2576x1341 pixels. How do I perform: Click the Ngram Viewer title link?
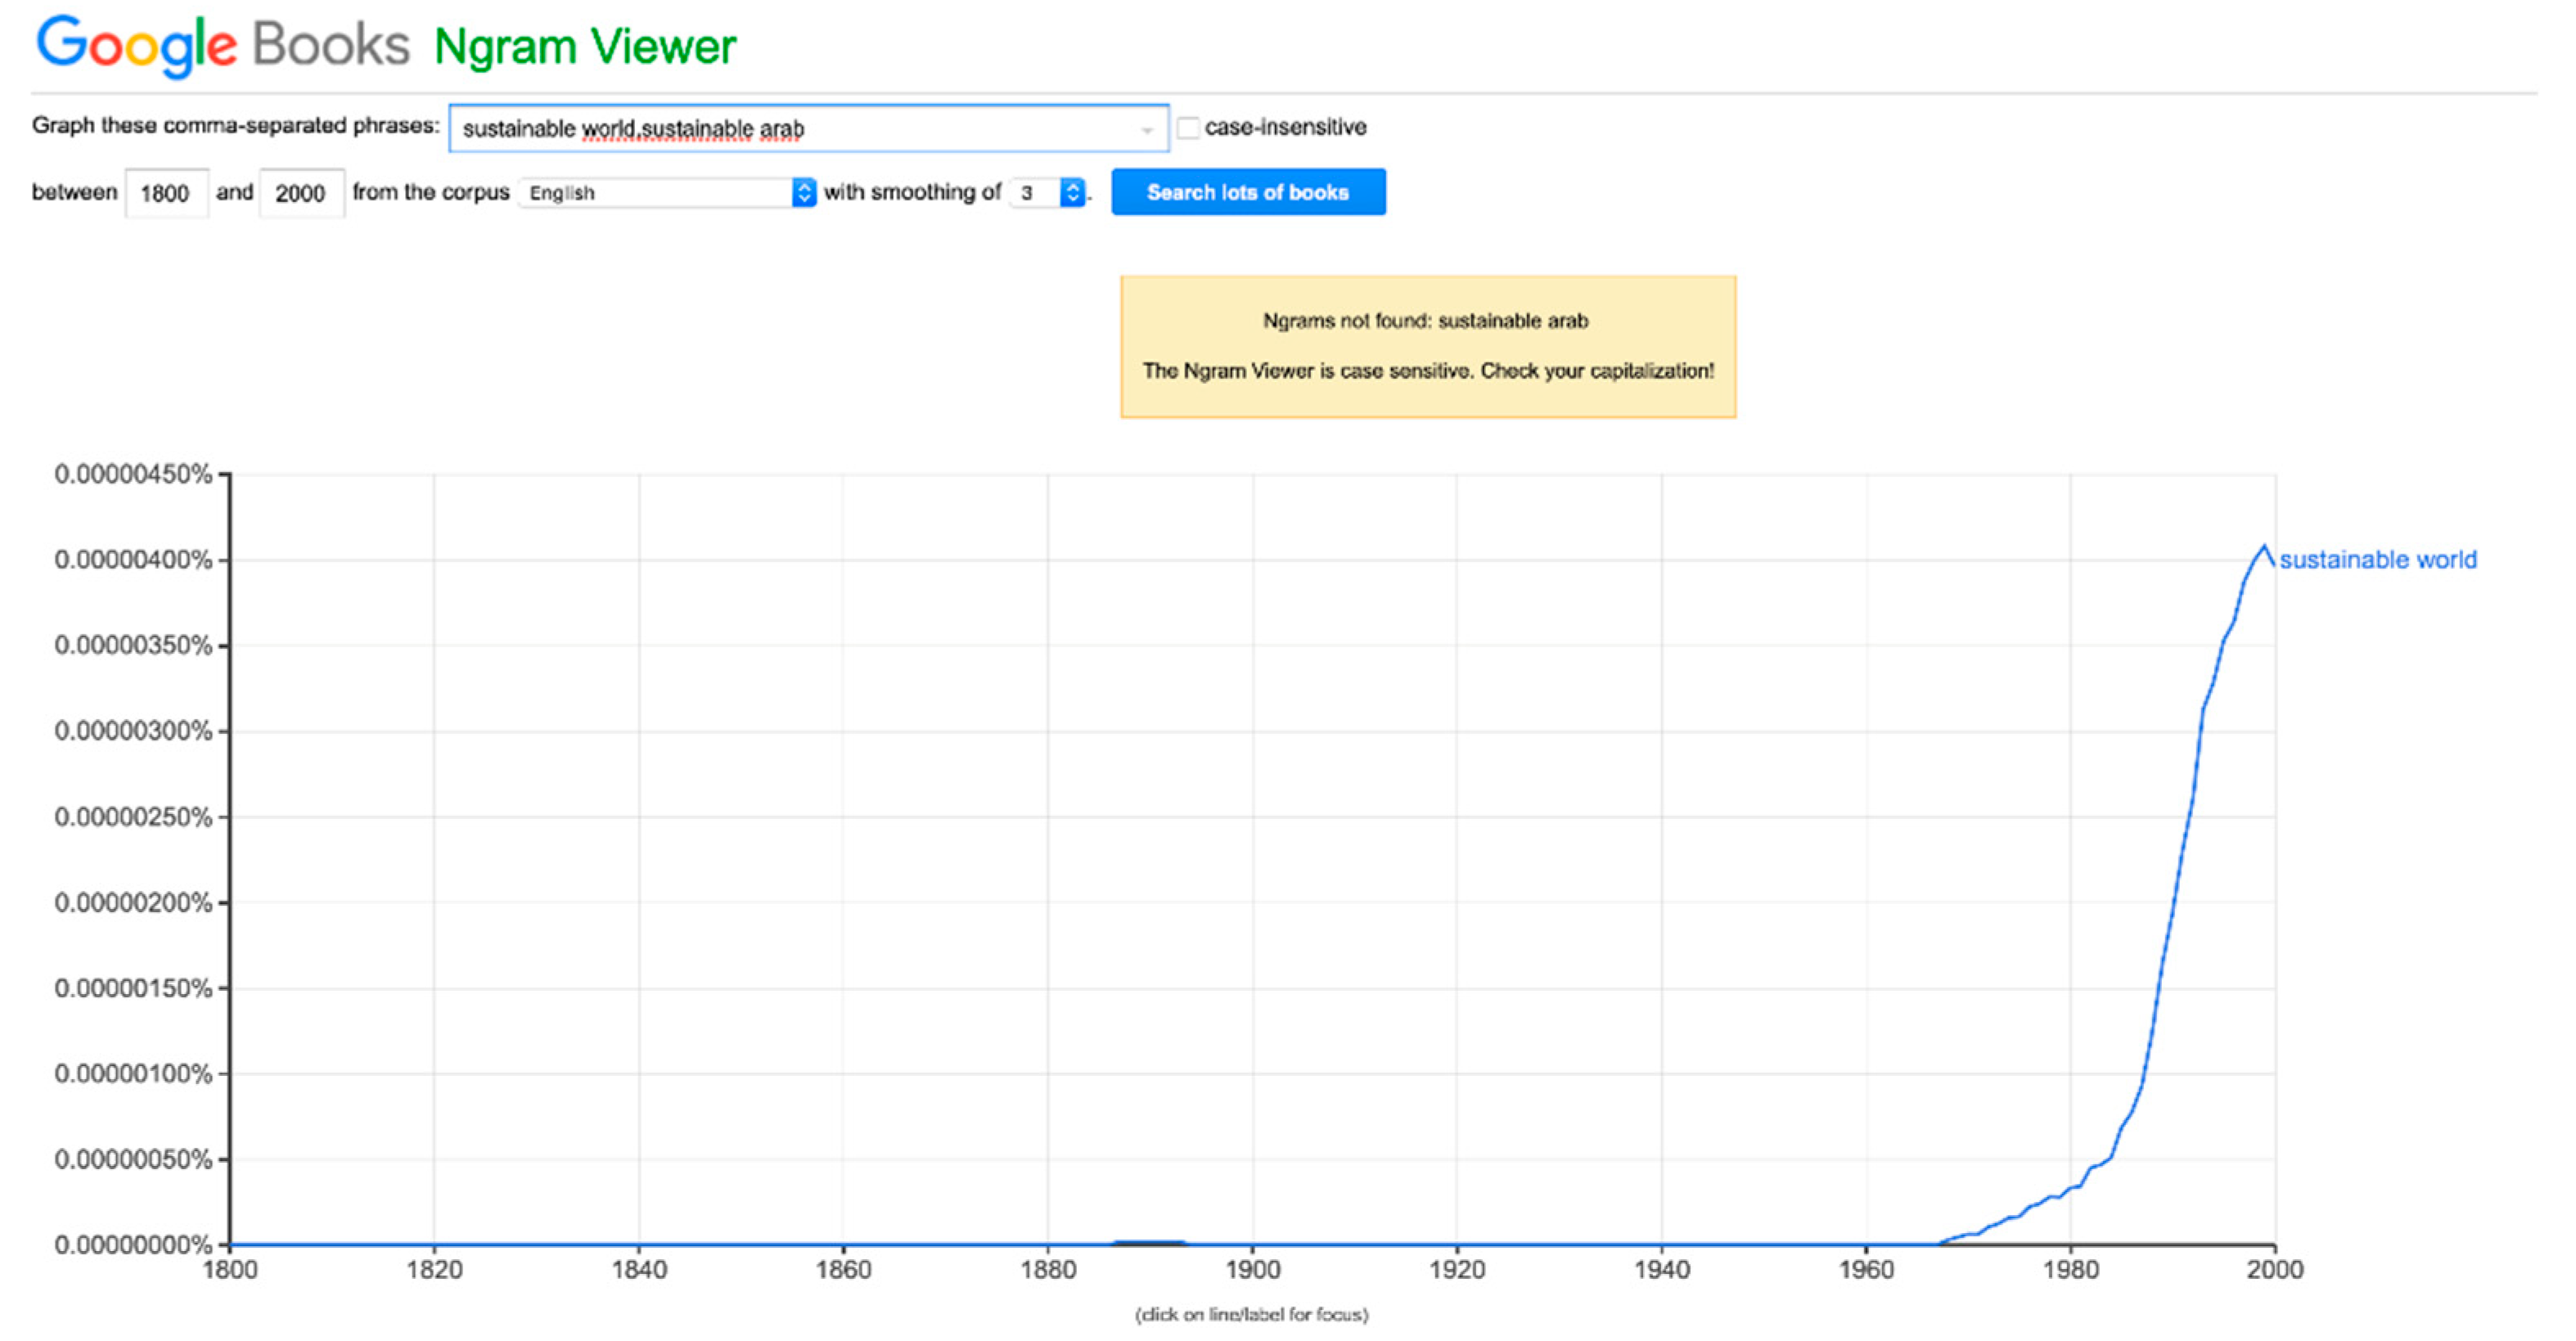click(585, 47)
